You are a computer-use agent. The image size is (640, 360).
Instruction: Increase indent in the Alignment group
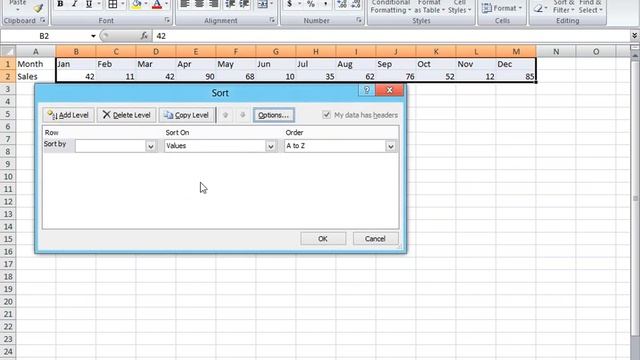244,4
